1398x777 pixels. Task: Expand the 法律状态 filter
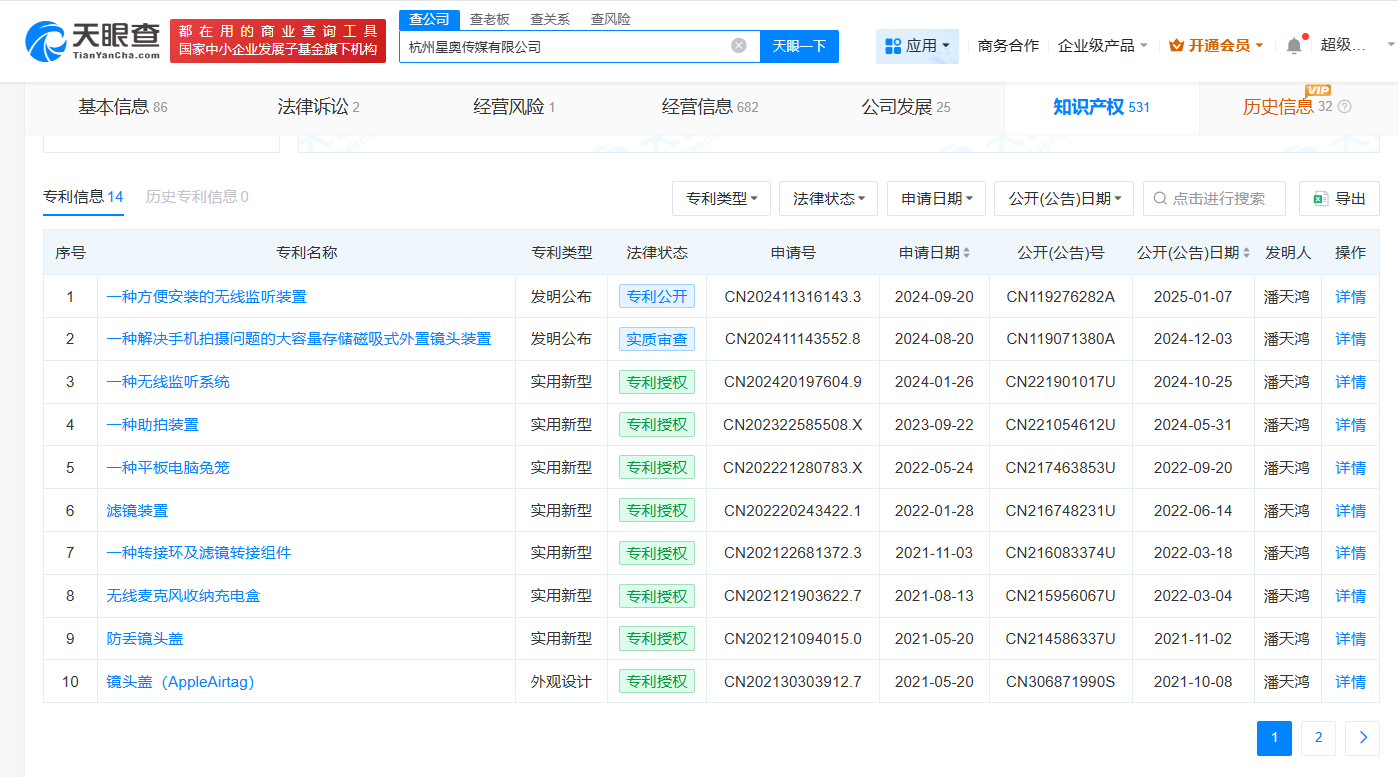click(x=828, y=198)
